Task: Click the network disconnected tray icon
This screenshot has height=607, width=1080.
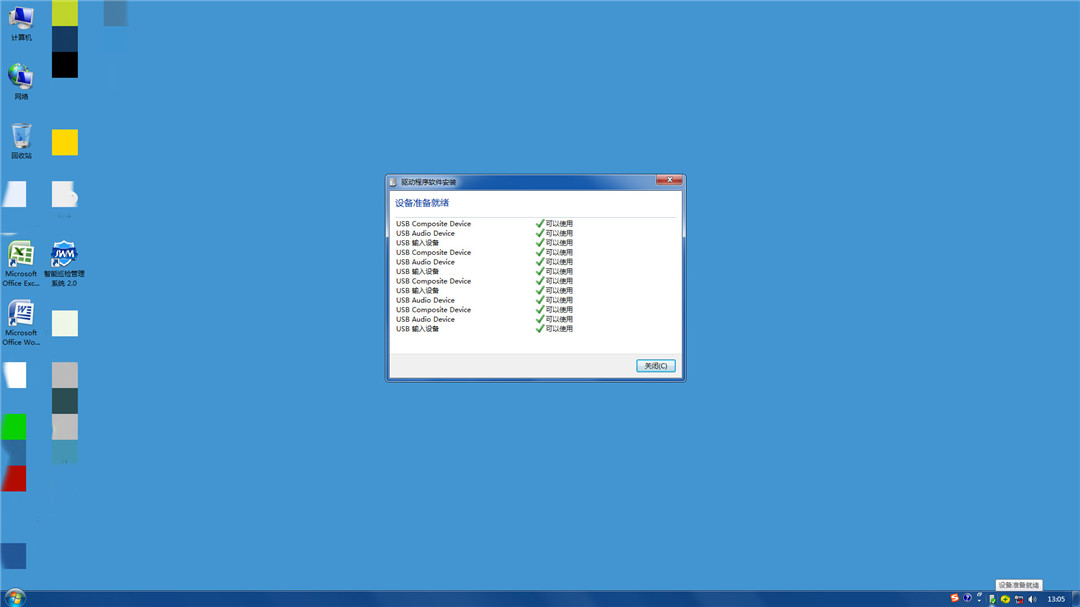Action: [1018, 599]
